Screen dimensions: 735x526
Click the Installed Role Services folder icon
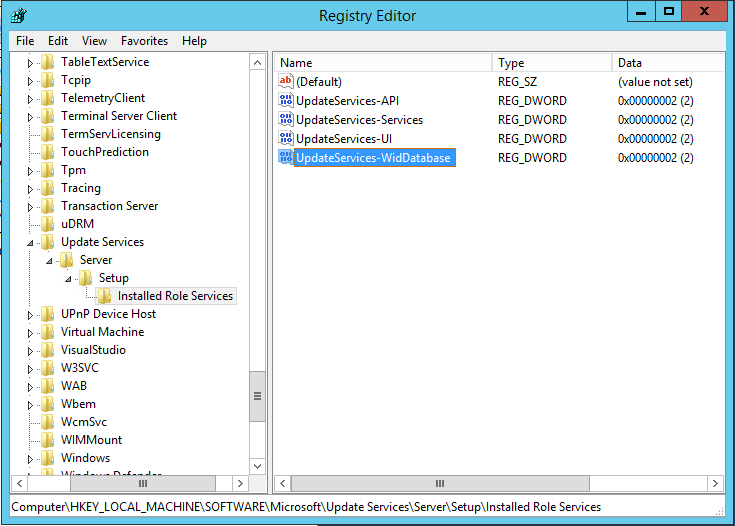pyautogui.click(x=104, y=296)
